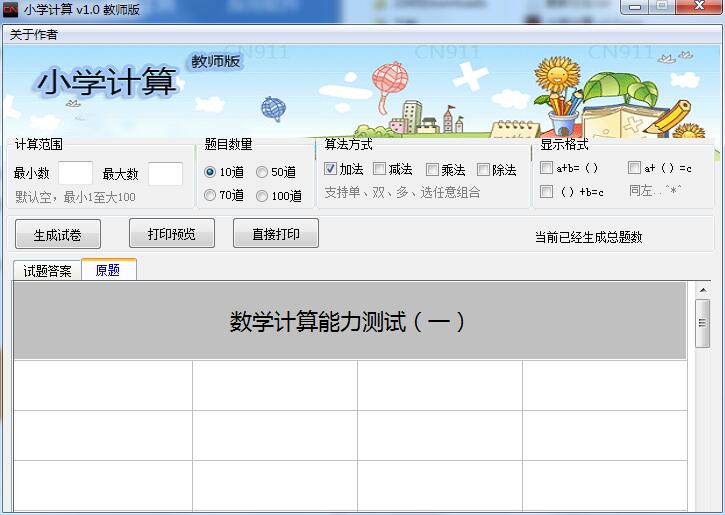
Task: Click the 默认空，最小1至大100 hint text
Action: tap(75, 197)
